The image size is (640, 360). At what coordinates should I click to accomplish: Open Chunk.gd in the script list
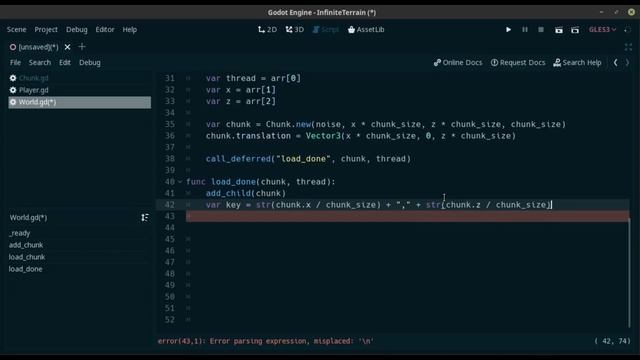coord(80,78)
